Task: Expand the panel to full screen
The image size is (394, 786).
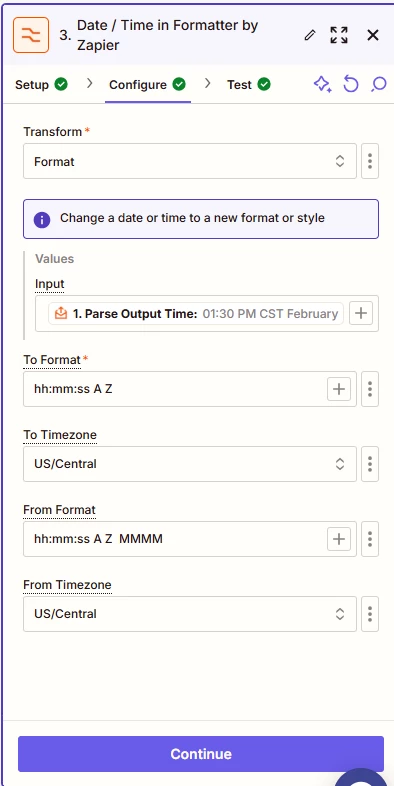Action: tap(339, 35)
